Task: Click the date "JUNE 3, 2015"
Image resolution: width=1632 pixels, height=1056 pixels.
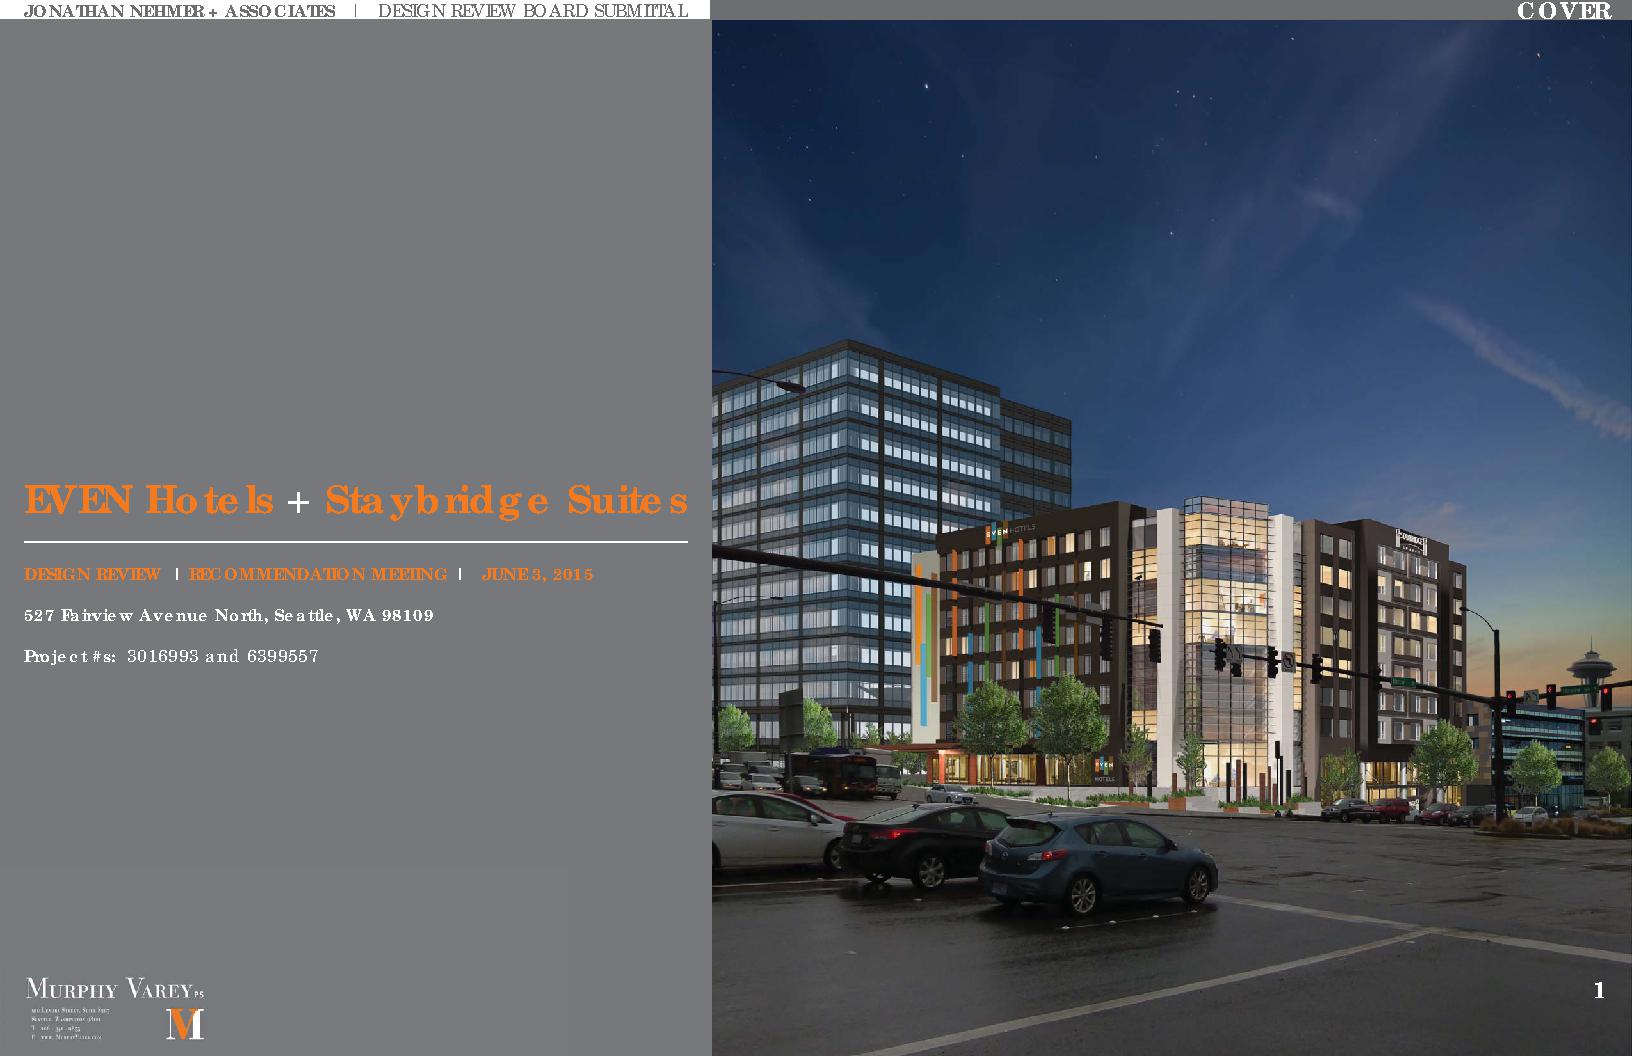Action: point(537,574)
